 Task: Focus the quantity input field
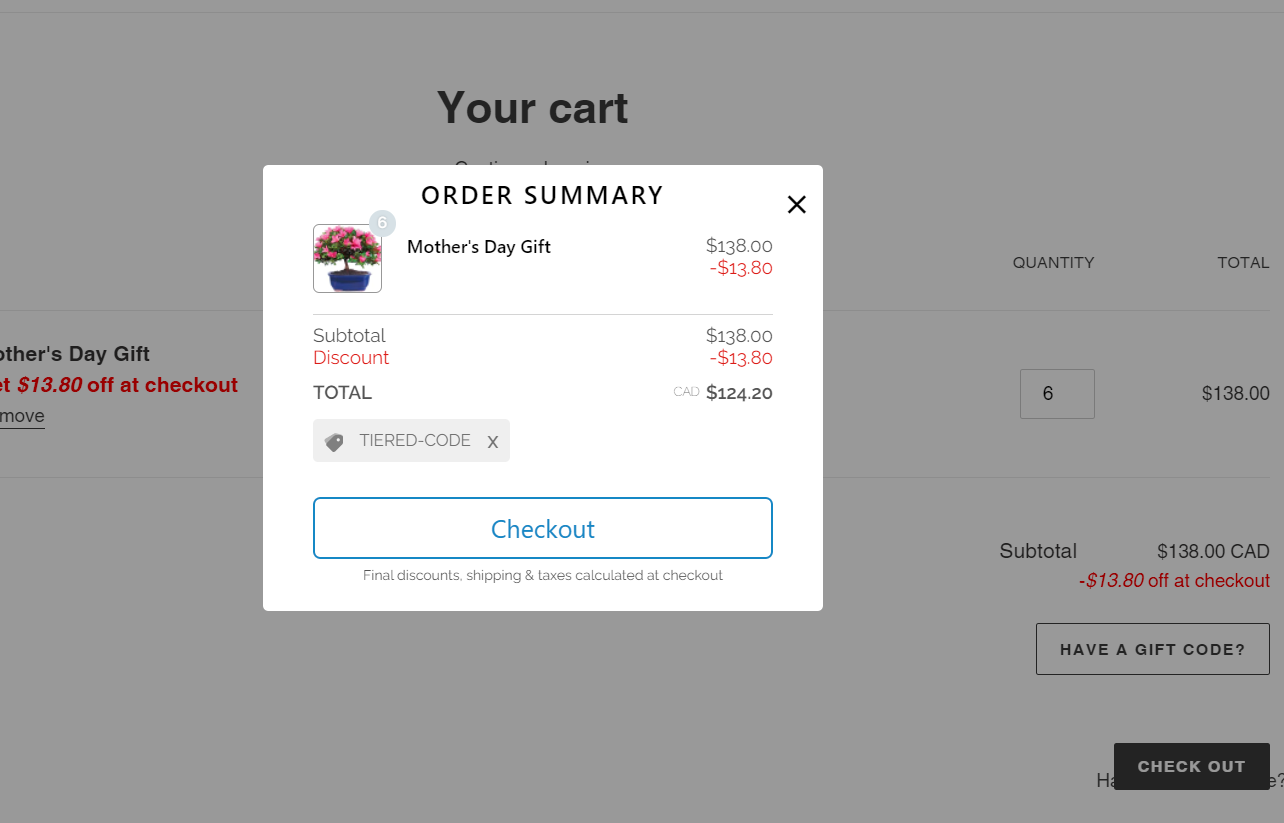click(1056, 394)
